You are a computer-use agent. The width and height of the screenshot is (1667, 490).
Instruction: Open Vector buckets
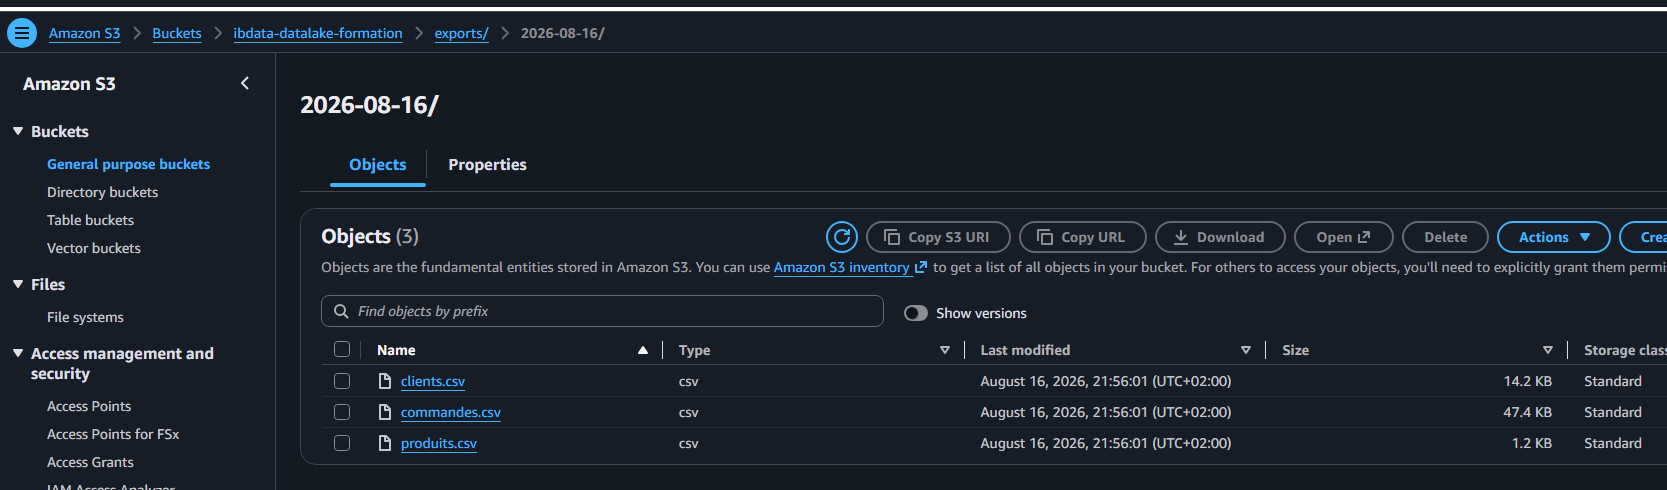tap(94, 248)
